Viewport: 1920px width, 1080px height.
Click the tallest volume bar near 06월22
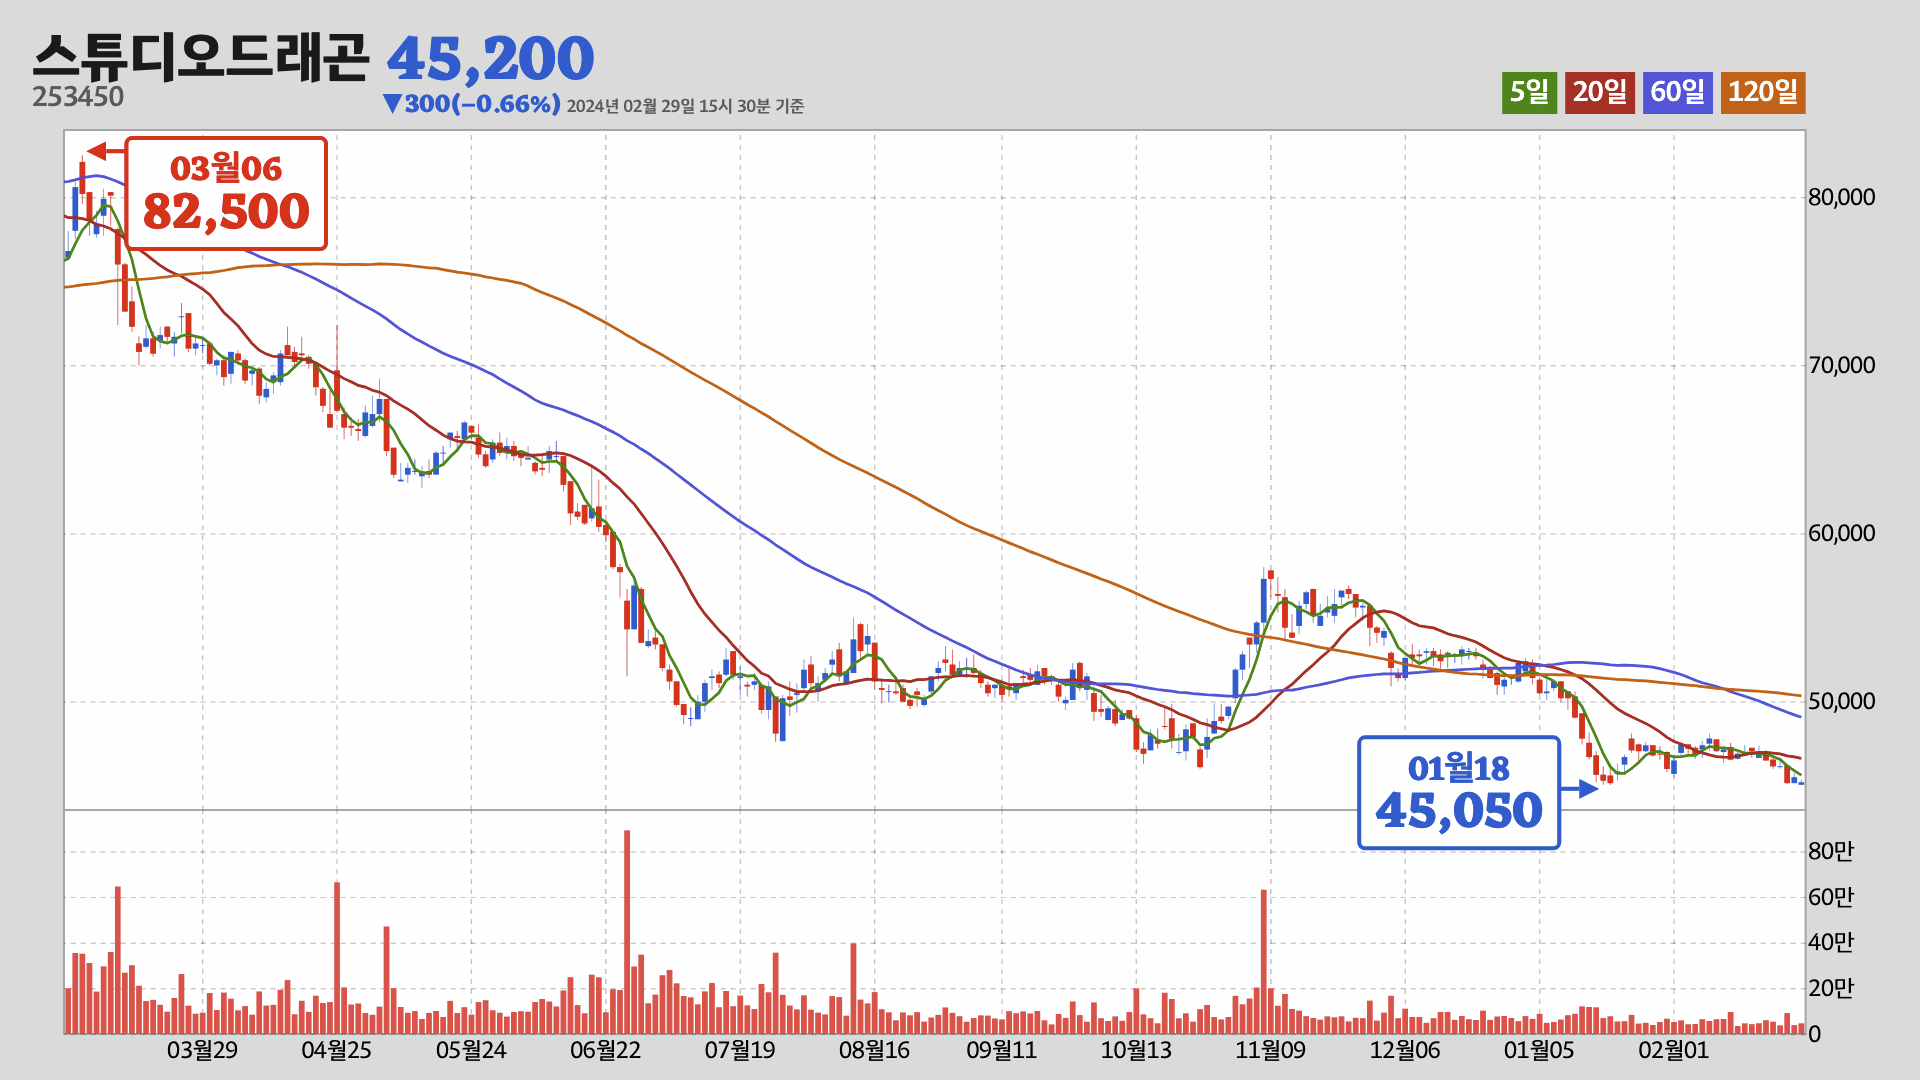click(627, 932)
